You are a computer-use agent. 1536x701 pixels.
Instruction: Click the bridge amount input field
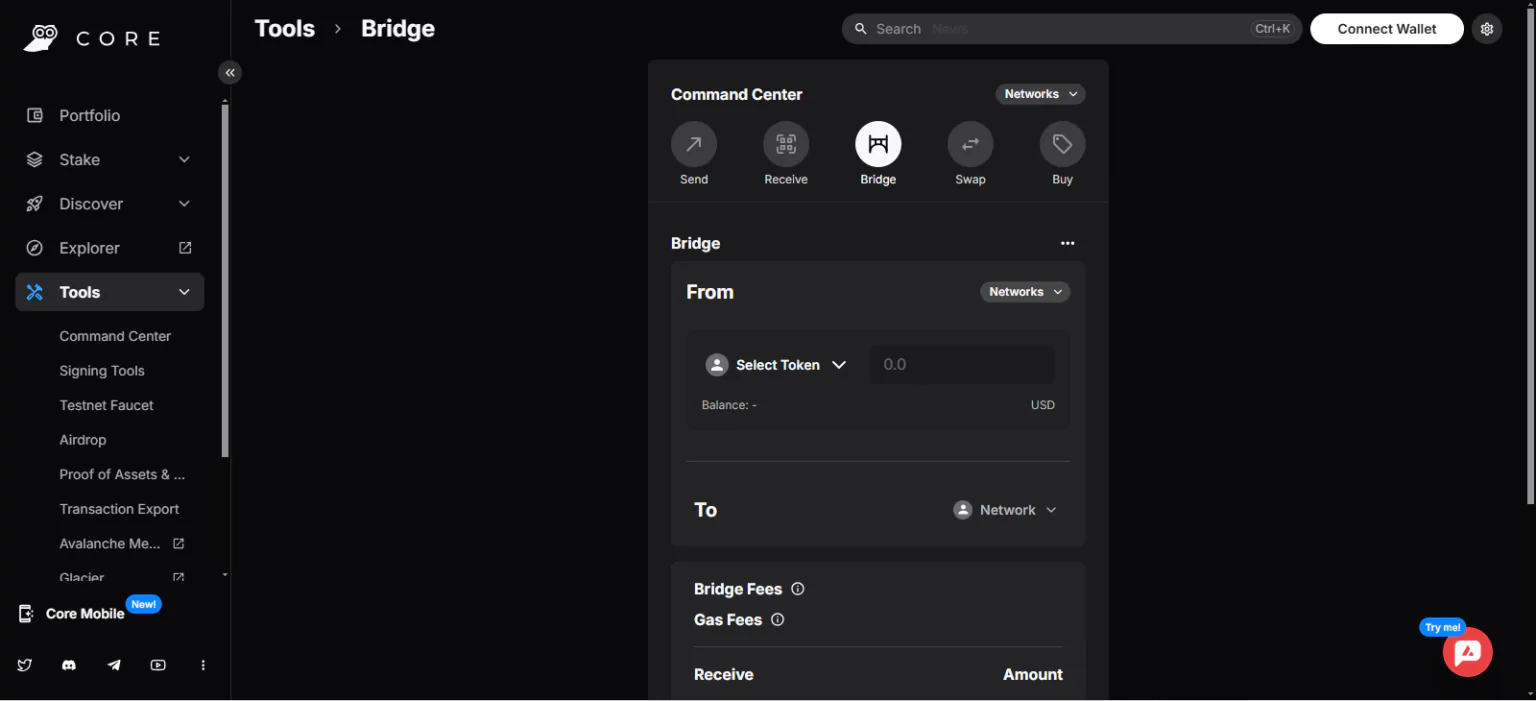click(x=961, y=365)
